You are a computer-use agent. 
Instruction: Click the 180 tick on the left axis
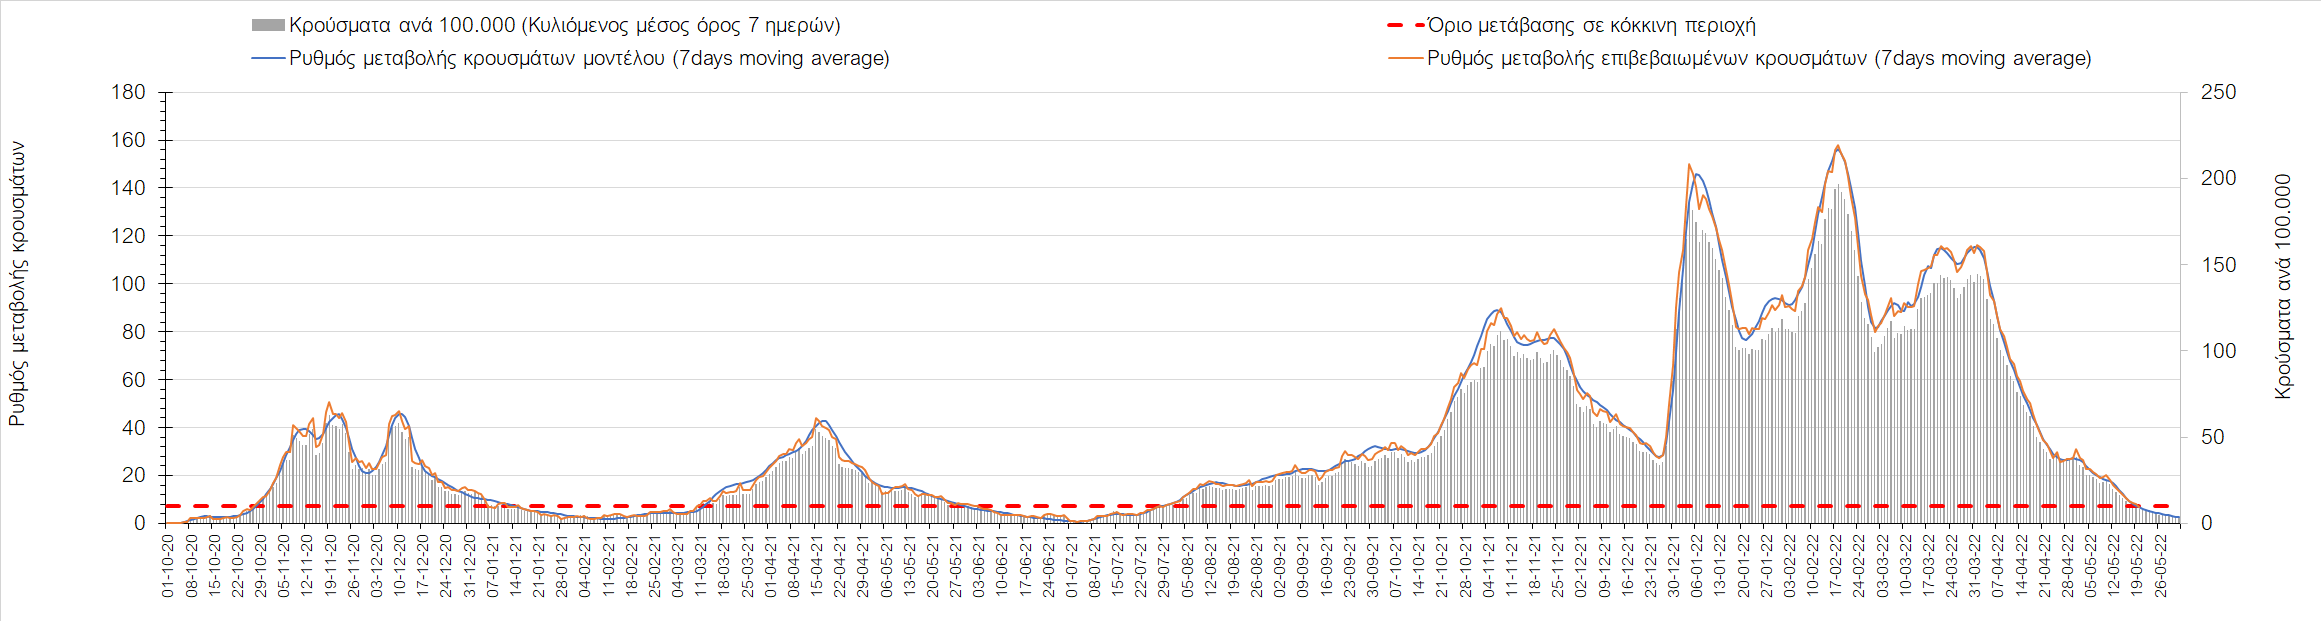tap(128, 93)
